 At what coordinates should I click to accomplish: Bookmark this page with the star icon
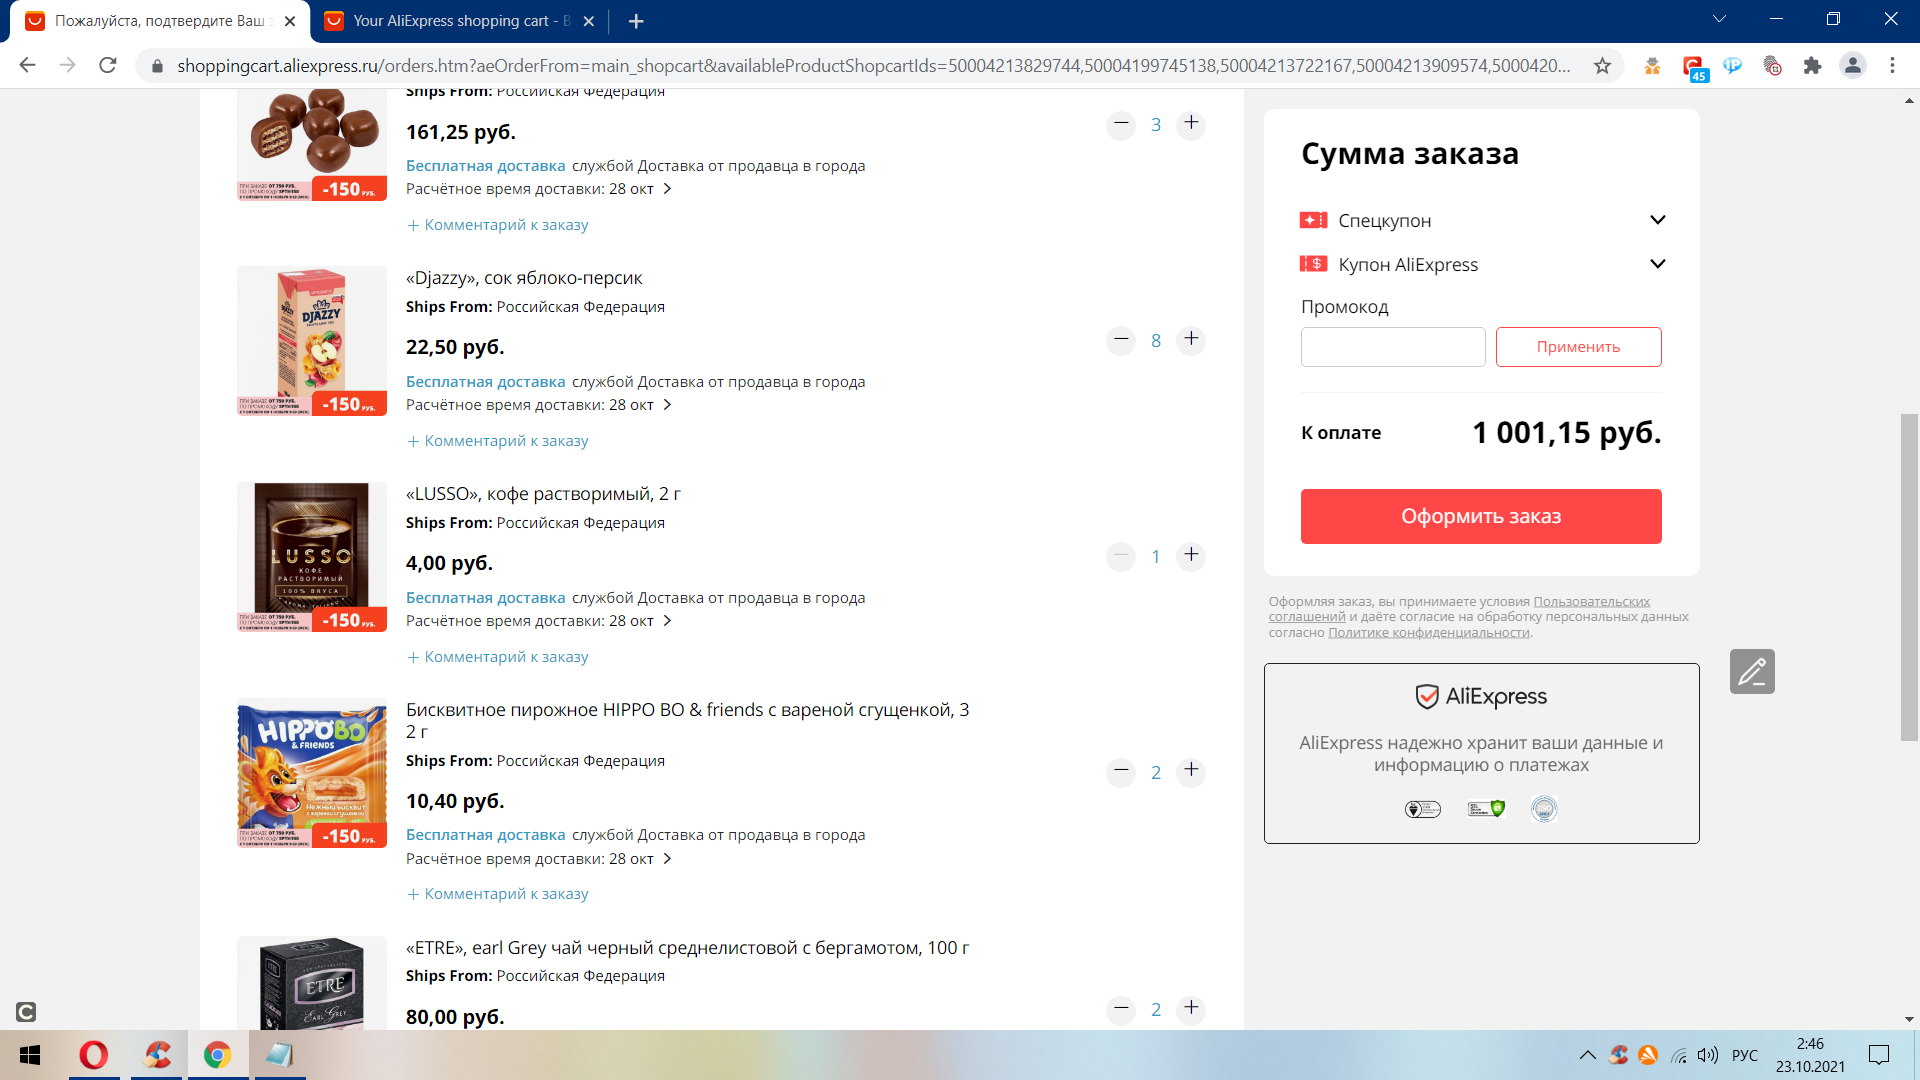(x=1603, y=66)
